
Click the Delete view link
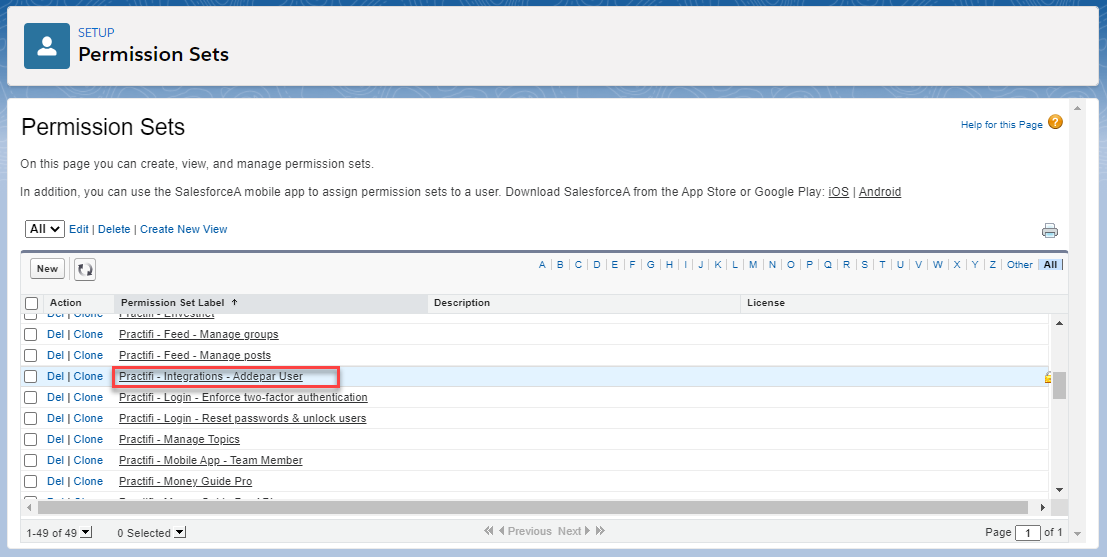tap(114, 229)
